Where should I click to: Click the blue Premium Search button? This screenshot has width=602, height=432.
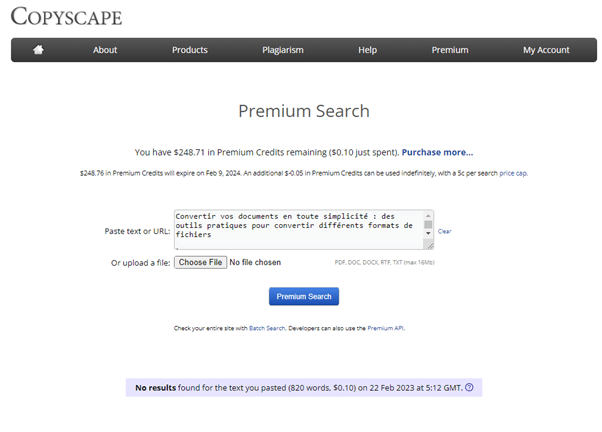coord(304,296)
